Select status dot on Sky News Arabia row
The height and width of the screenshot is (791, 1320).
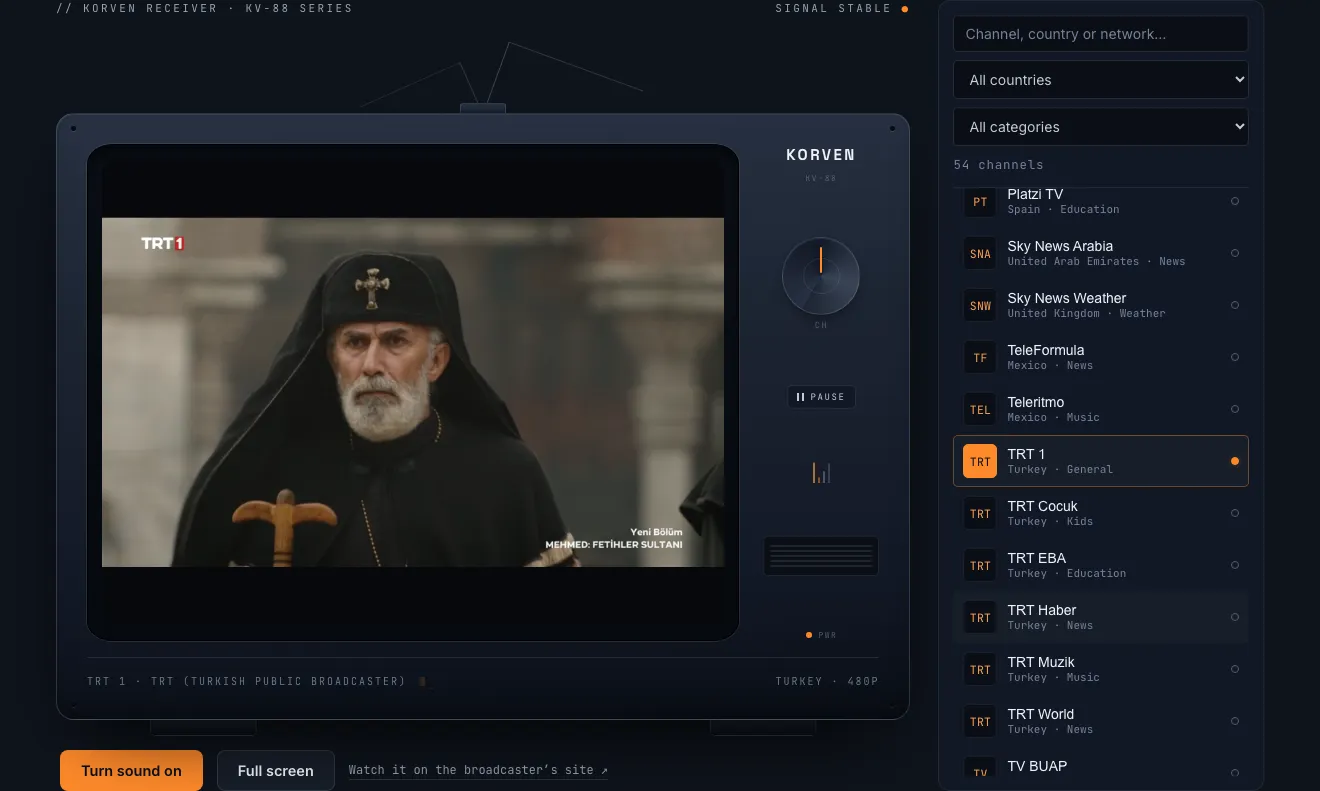click(1235, 253)
